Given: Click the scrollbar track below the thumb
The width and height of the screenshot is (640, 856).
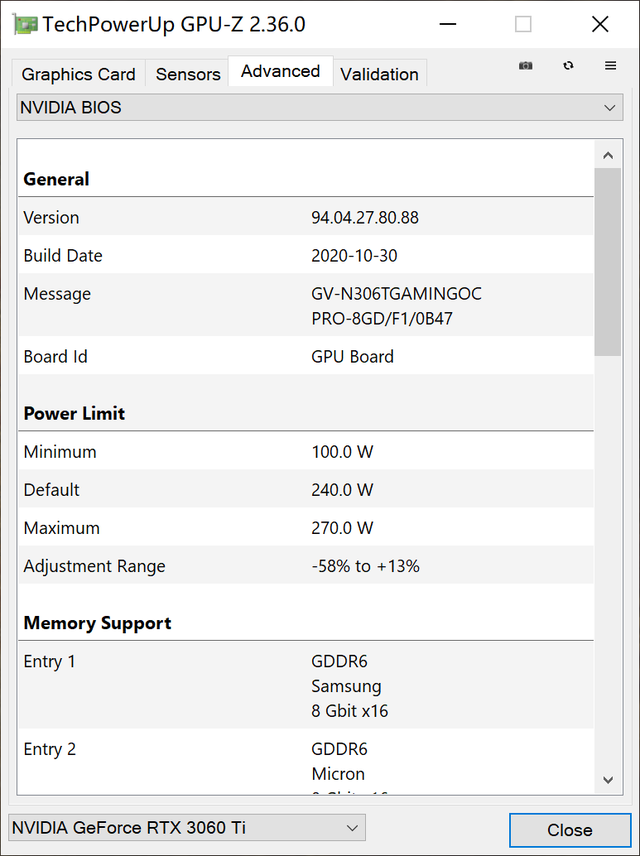Looking at the screenshot, I should (608, 561).
